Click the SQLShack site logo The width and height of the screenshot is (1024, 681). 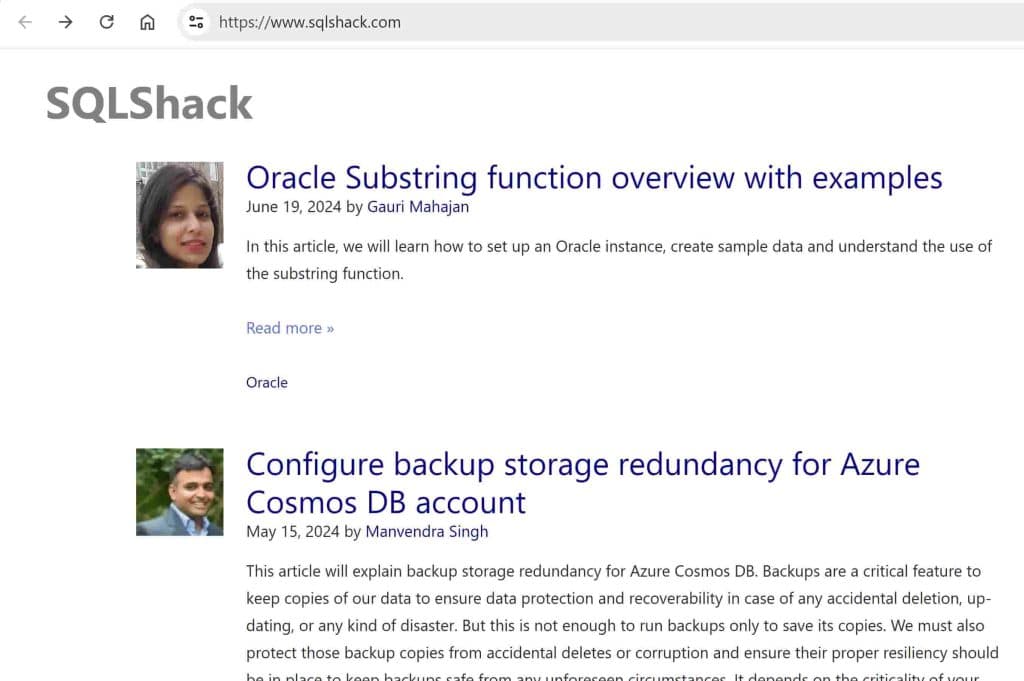(149, 103)
